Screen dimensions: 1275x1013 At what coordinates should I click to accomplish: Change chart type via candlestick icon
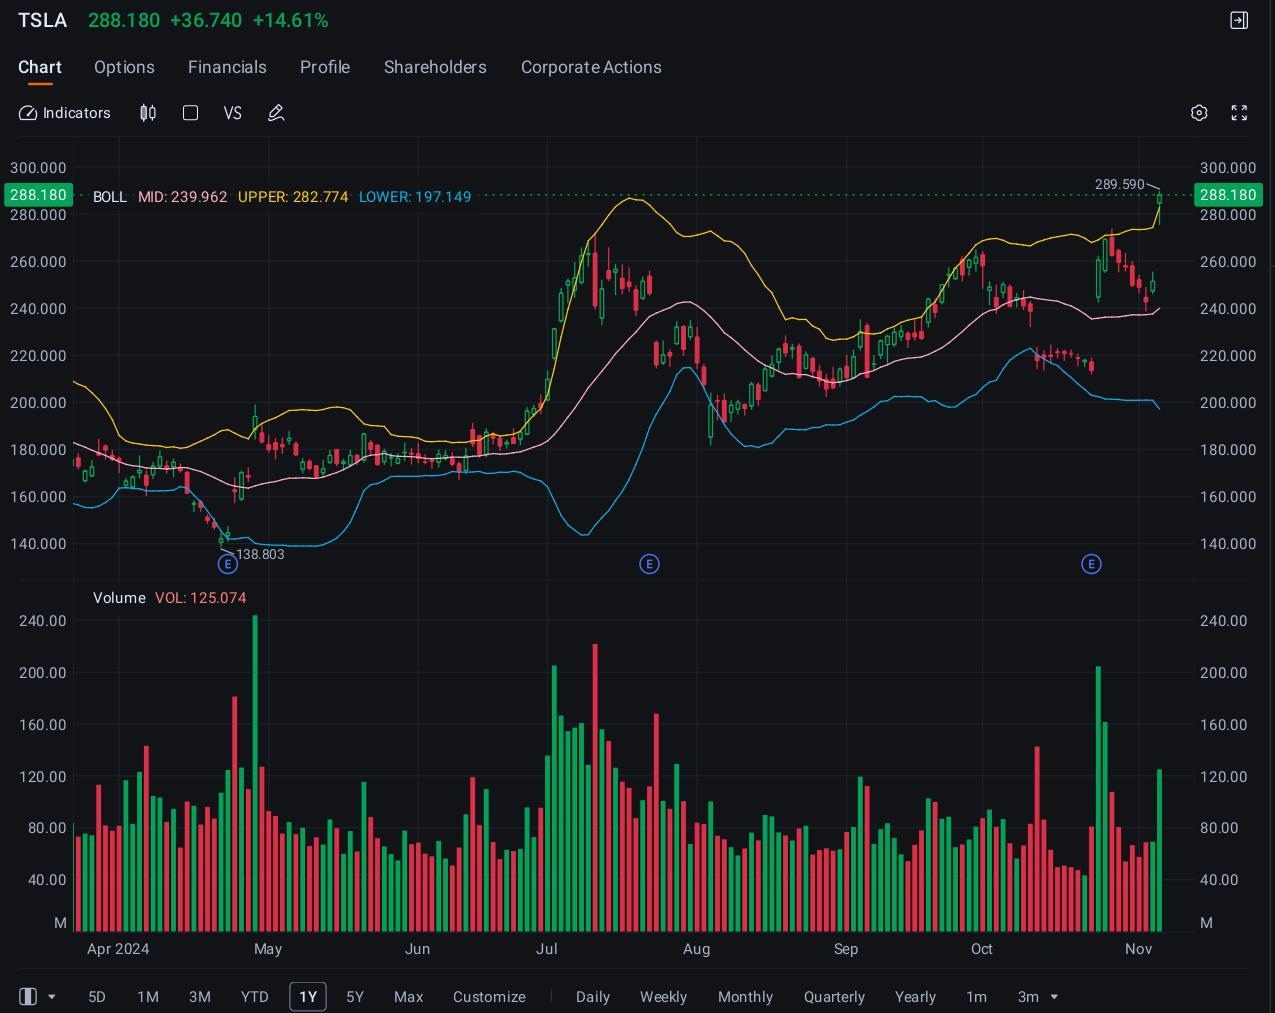[148, 113]
